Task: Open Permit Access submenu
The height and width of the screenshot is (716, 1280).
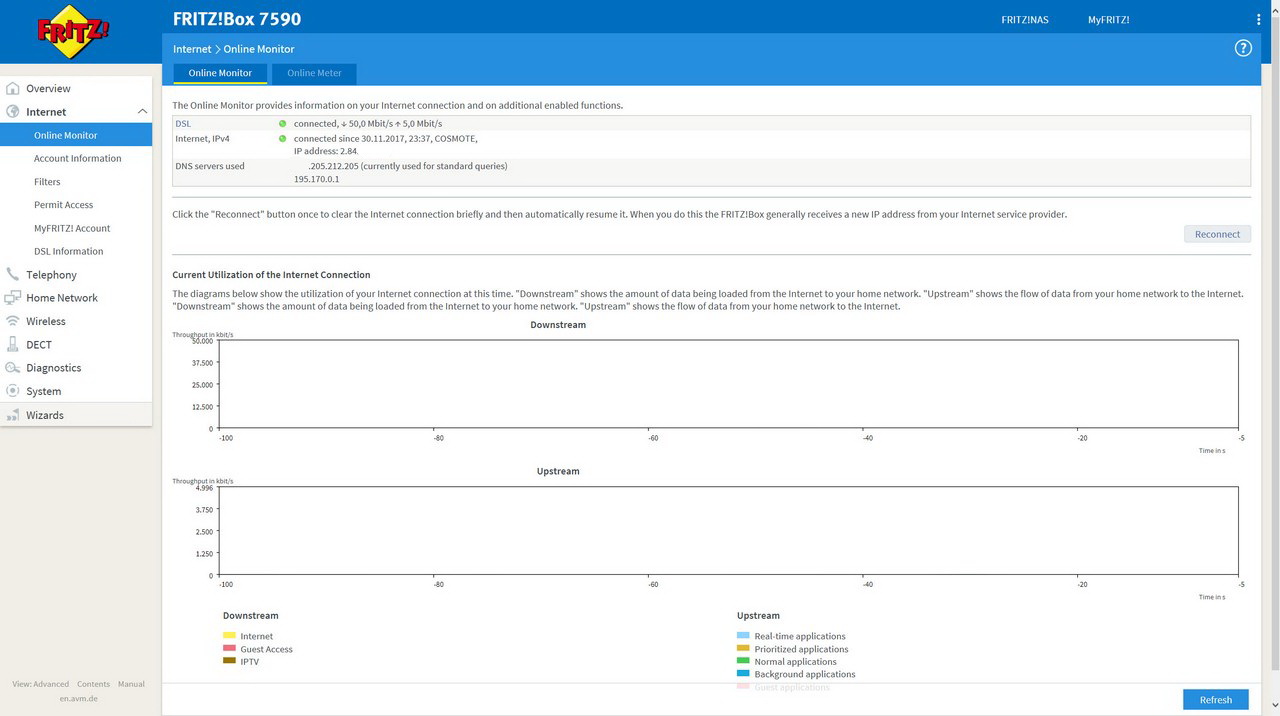Action: [63, 205]
